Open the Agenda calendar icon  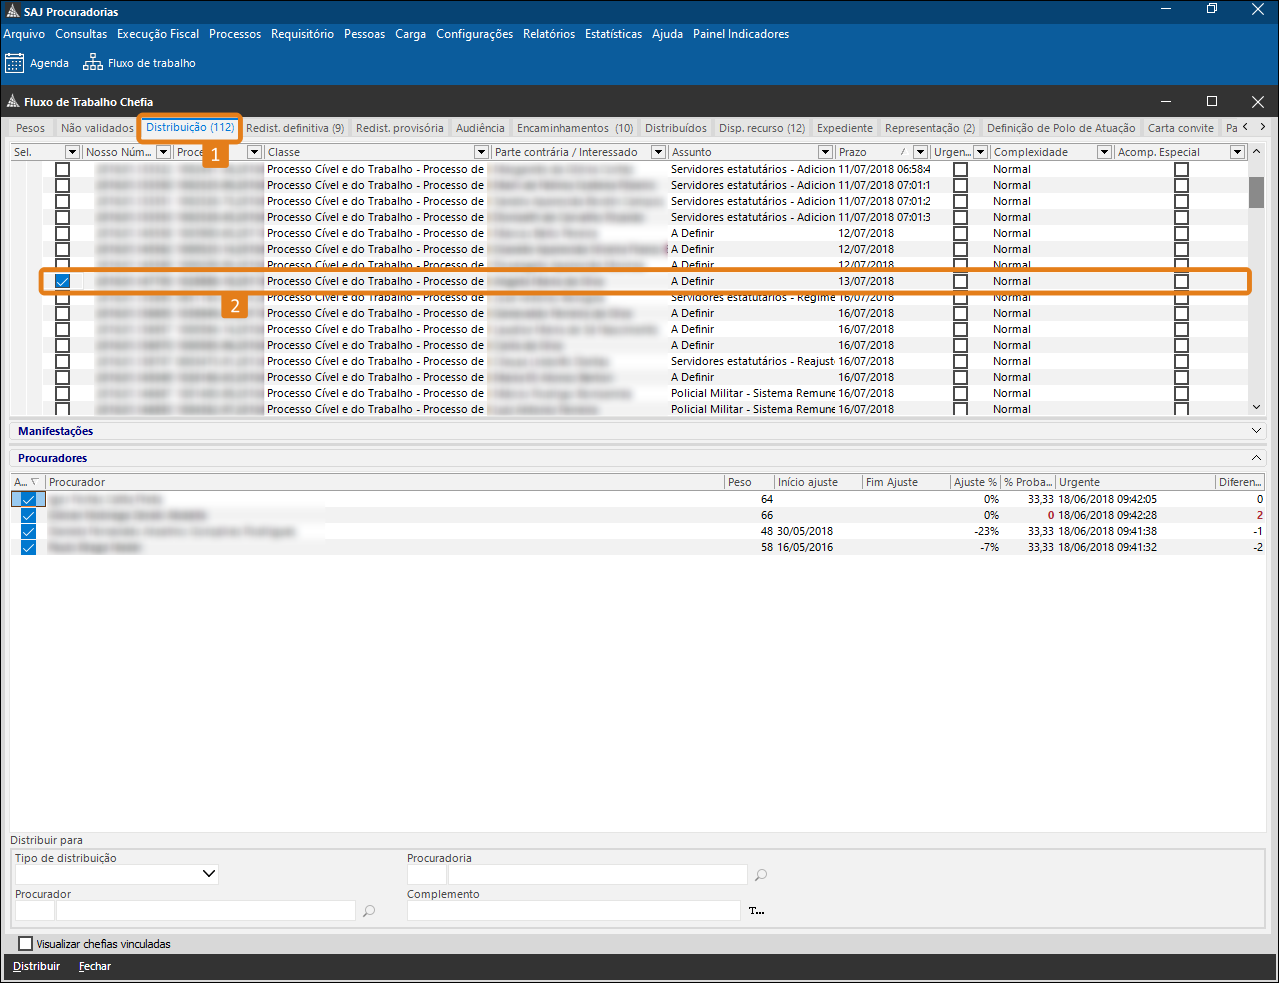click(14, 63)
